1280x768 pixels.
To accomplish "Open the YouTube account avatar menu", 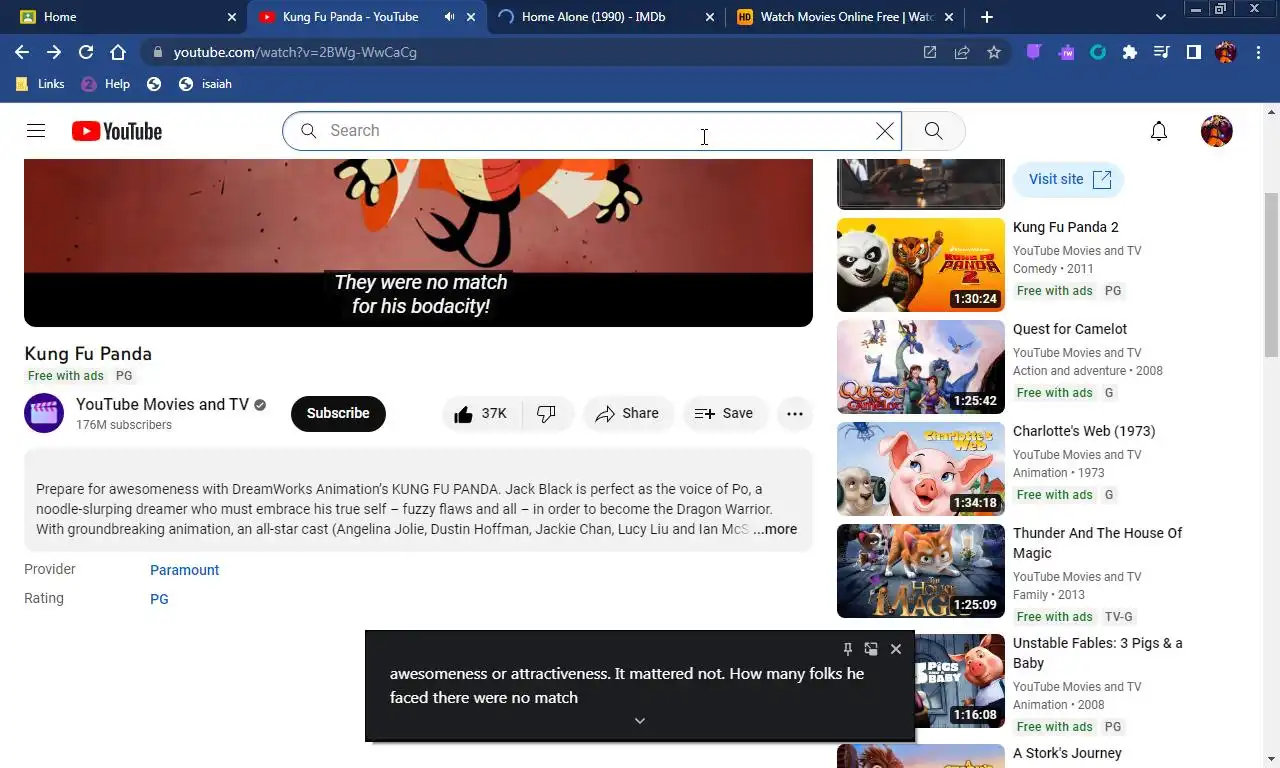I will 1217,131.
